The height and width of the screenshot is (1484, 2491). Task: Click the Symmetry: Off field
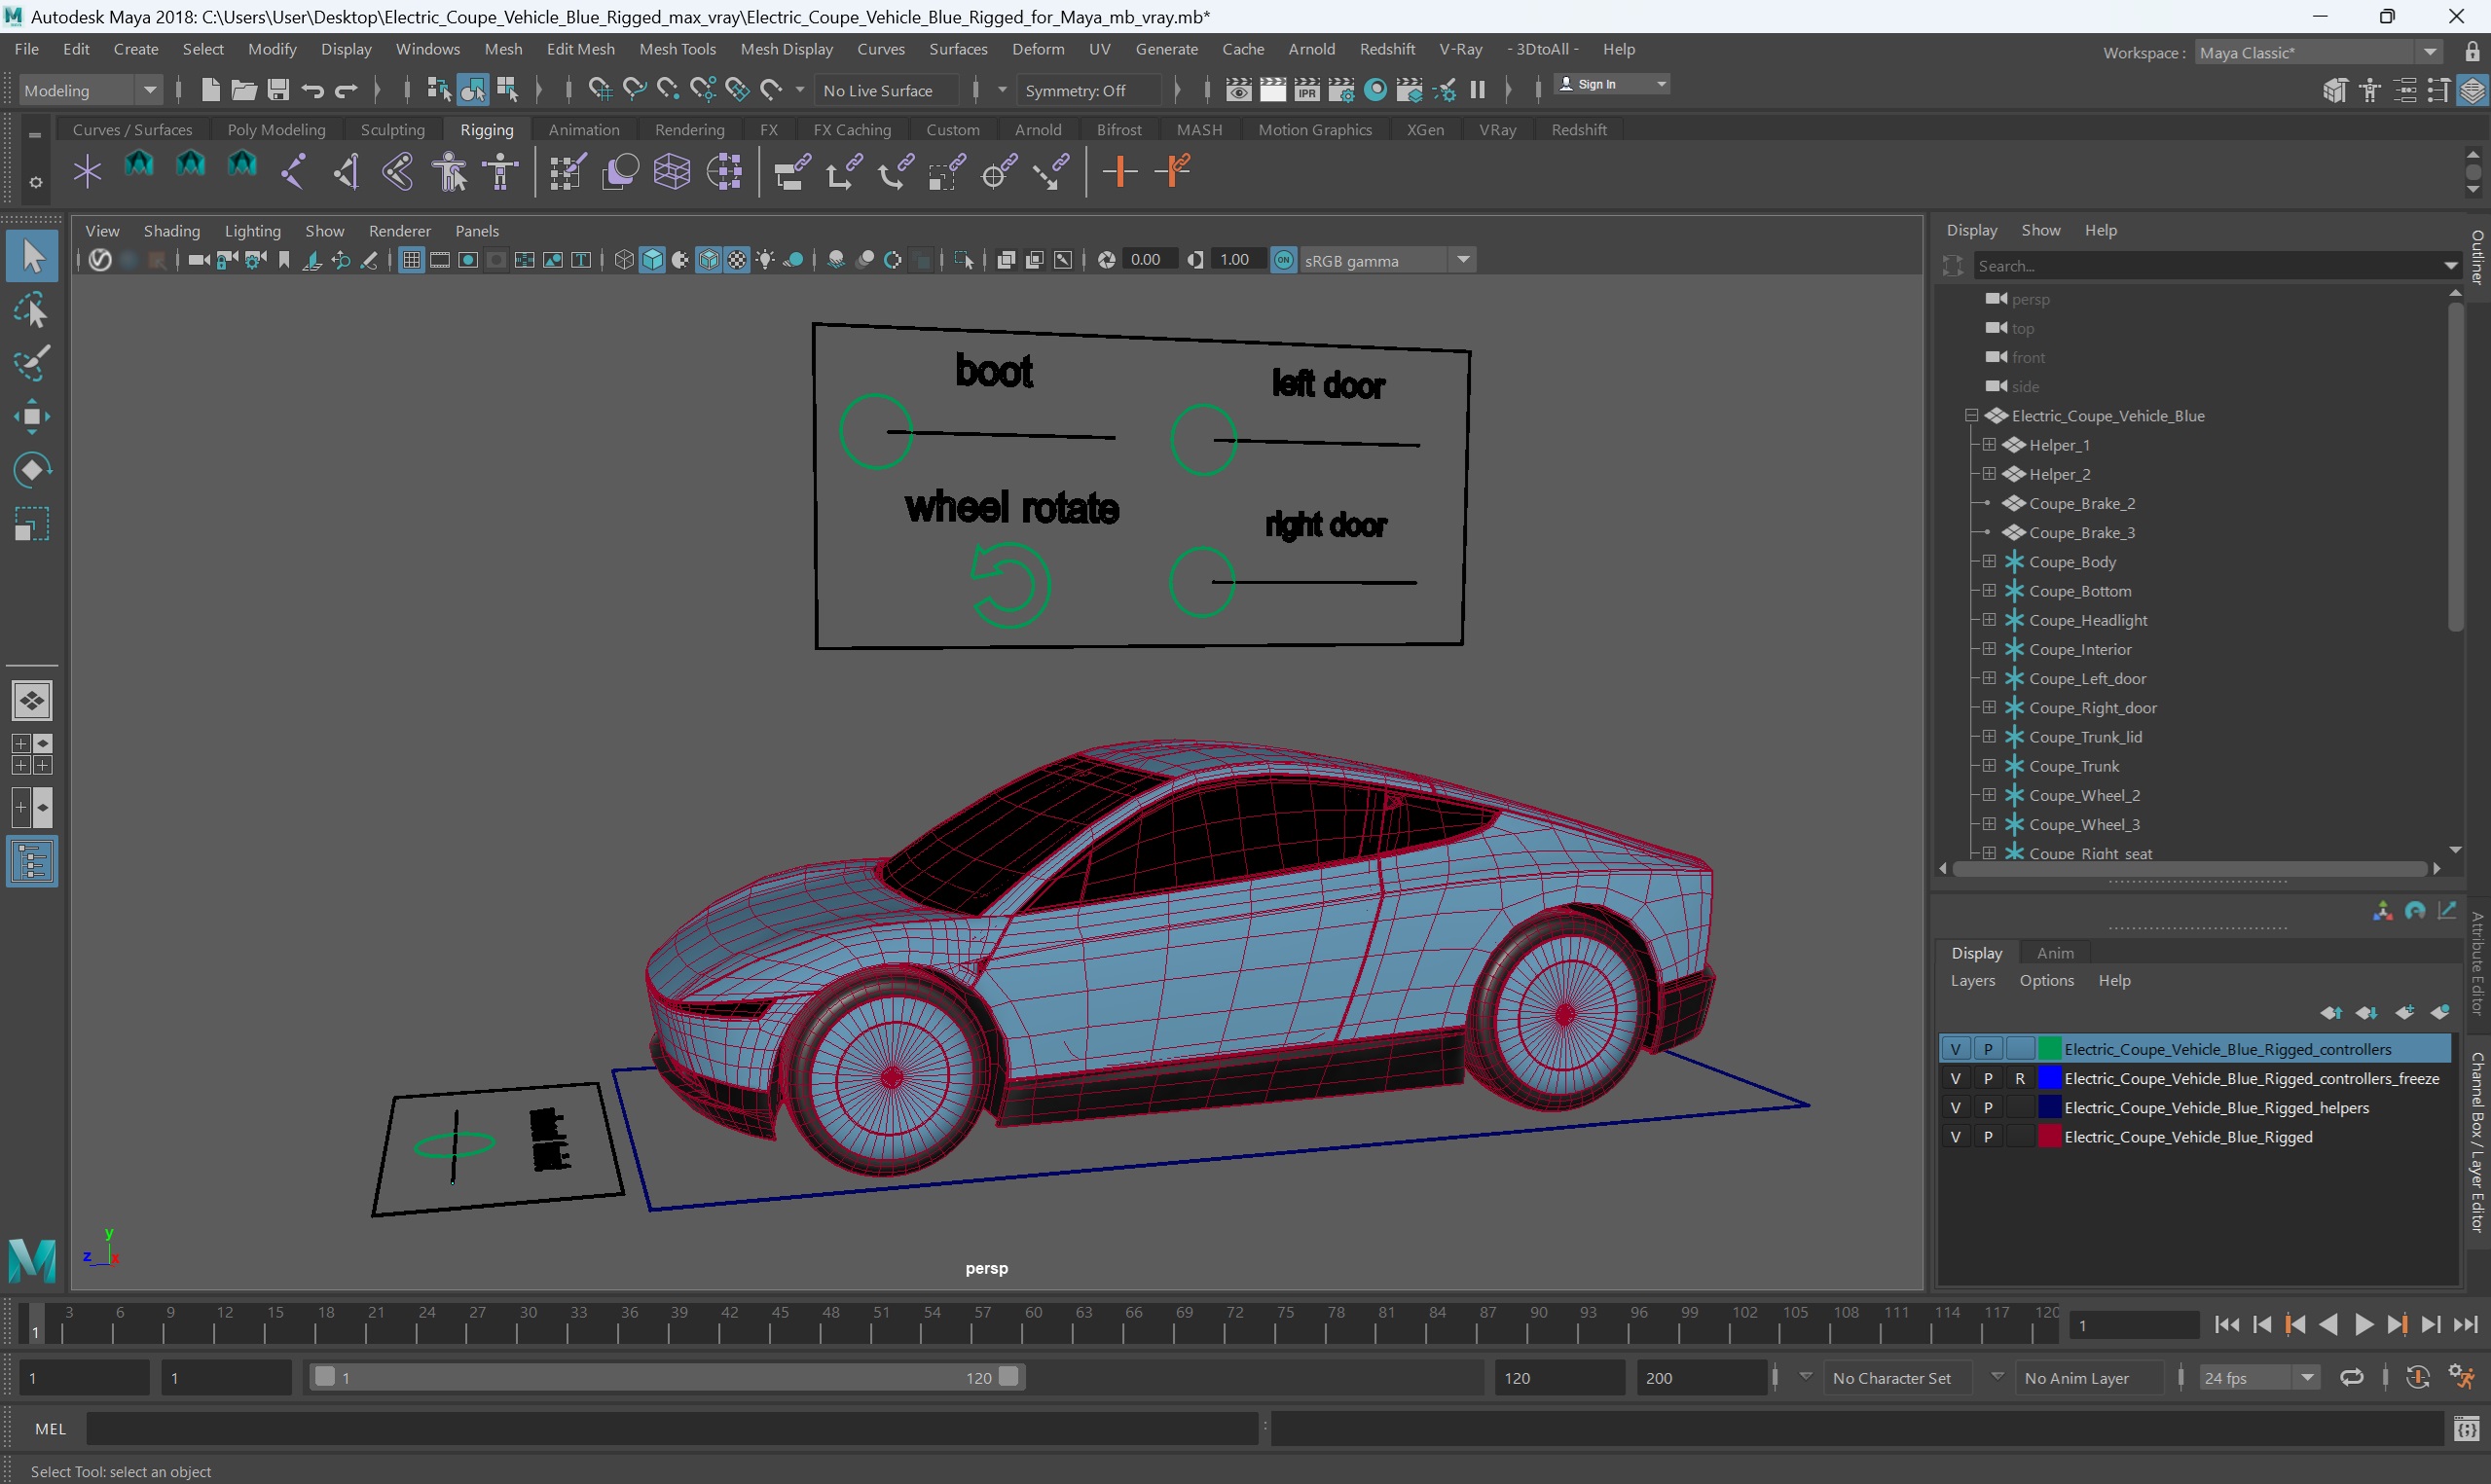tap(1088, 90)
